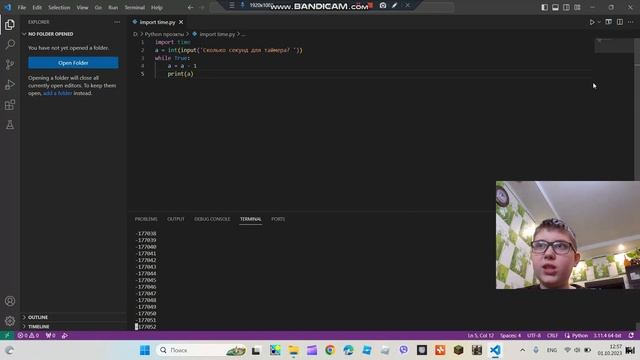Click the Run Python File play button
Image resolution: width=640 pixels, height=360 pixels.
tap(592, 22)
